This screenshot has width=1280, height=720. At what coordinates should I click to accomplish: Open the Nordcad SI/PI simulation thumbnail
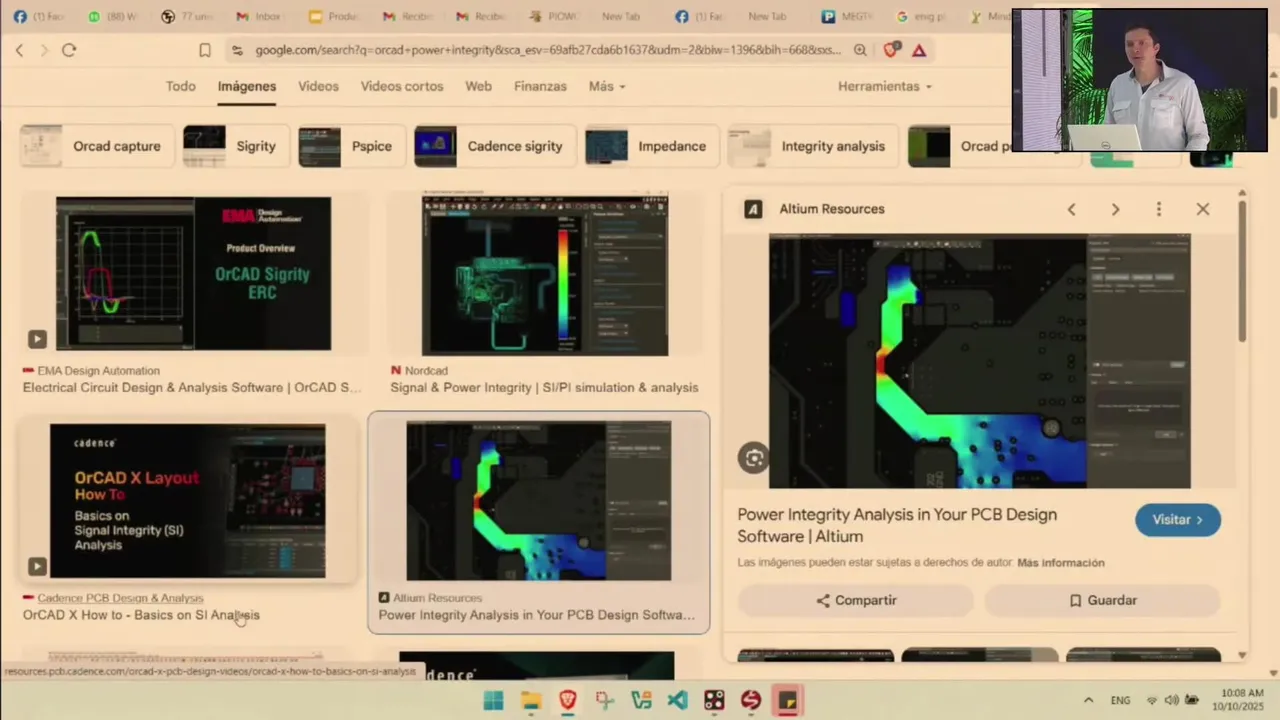tap(545, 276)
